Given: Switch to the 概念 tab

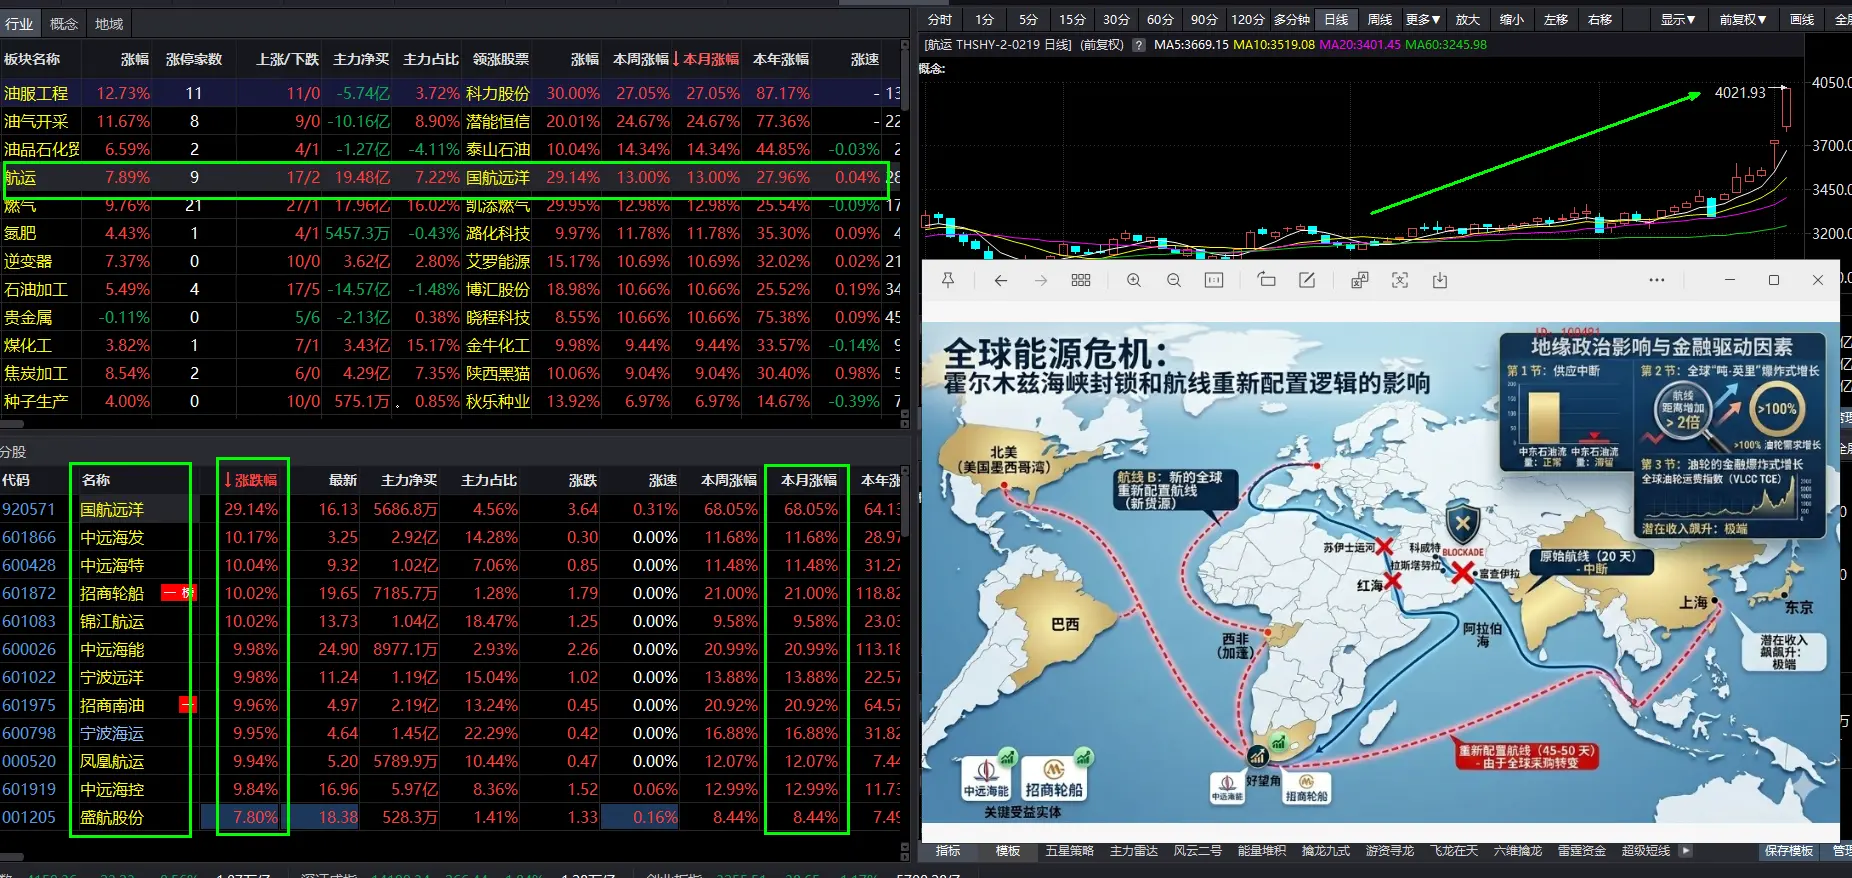Looking at the screenshot, I should coord(64,24).
